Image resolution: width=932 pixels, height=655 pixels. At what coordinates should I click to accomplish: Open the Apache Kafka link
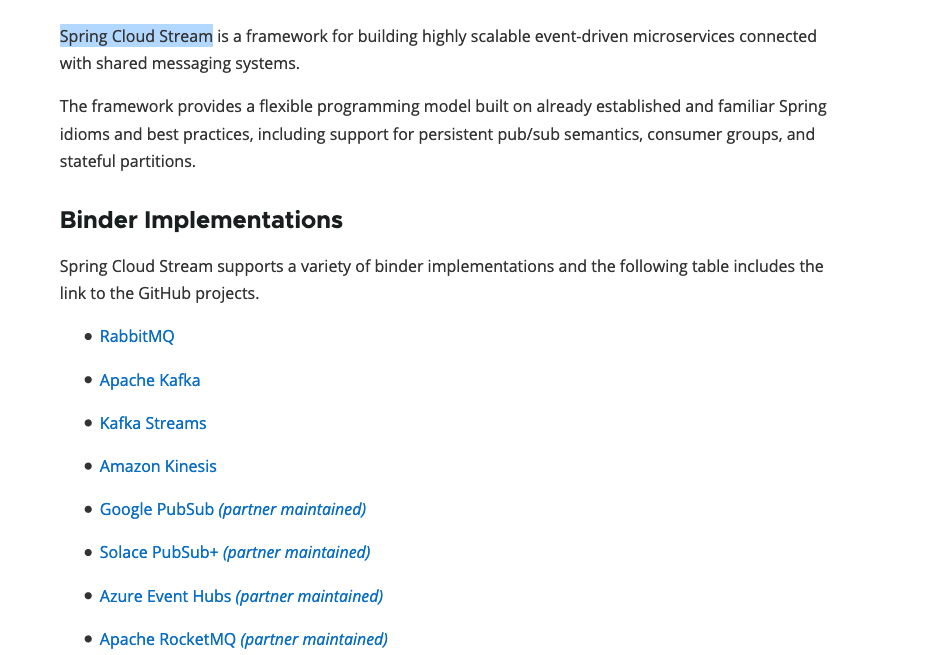coord(150,380)
